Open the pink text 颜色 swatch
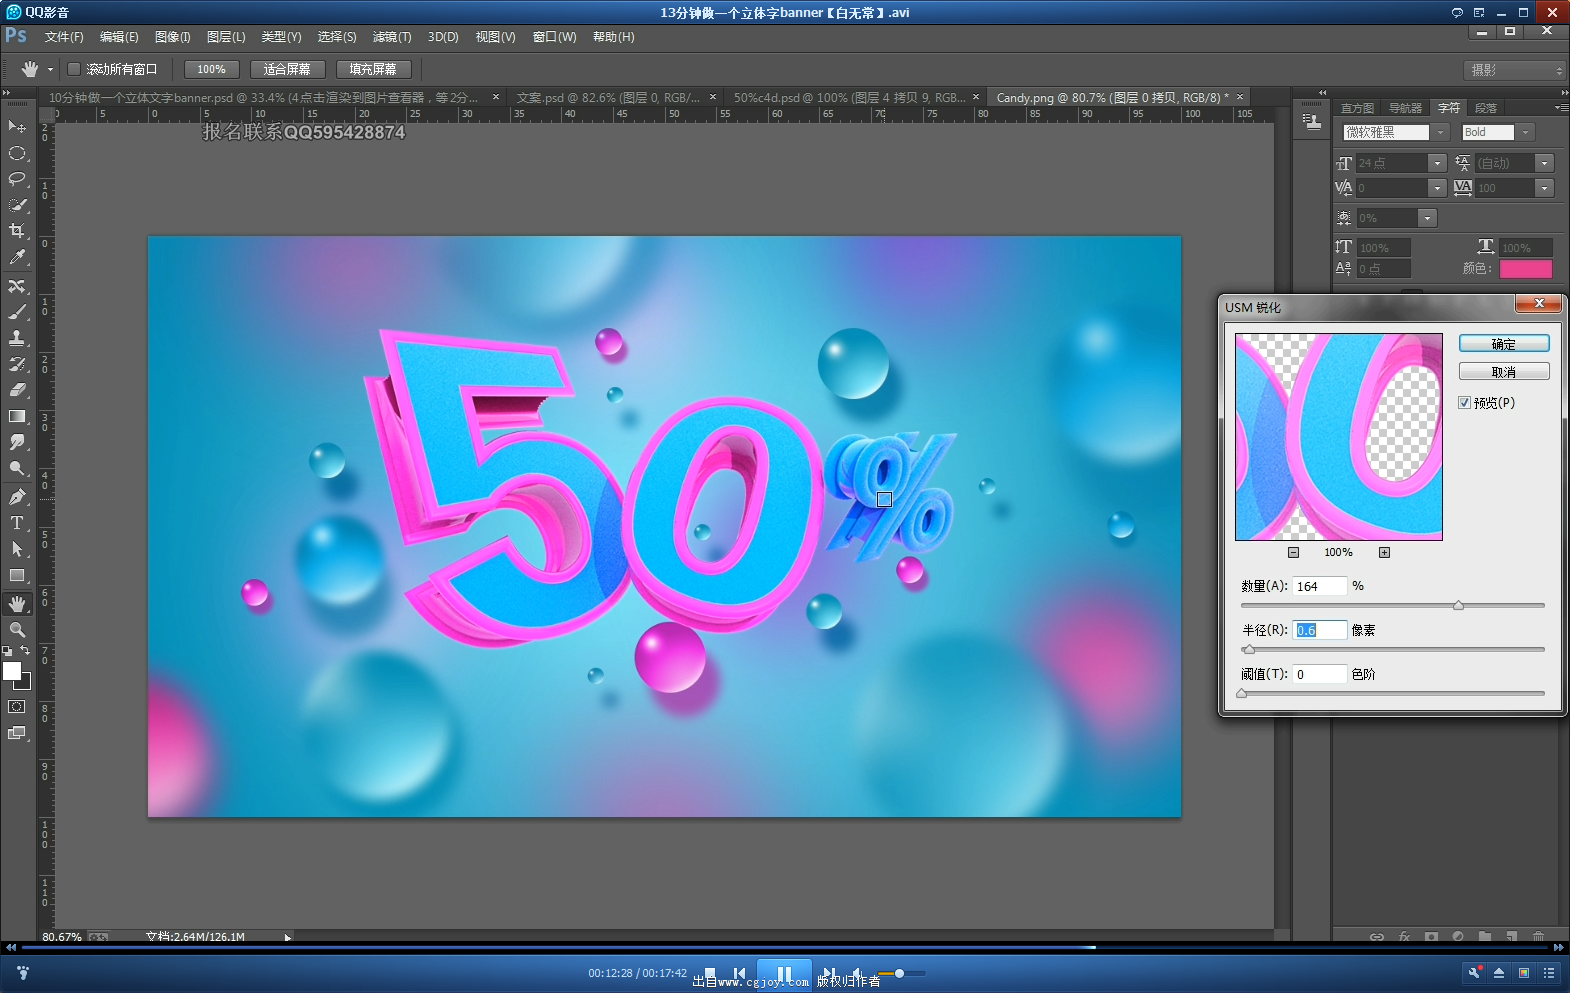Screen dimensions: 1570x993 point(1526,268)
